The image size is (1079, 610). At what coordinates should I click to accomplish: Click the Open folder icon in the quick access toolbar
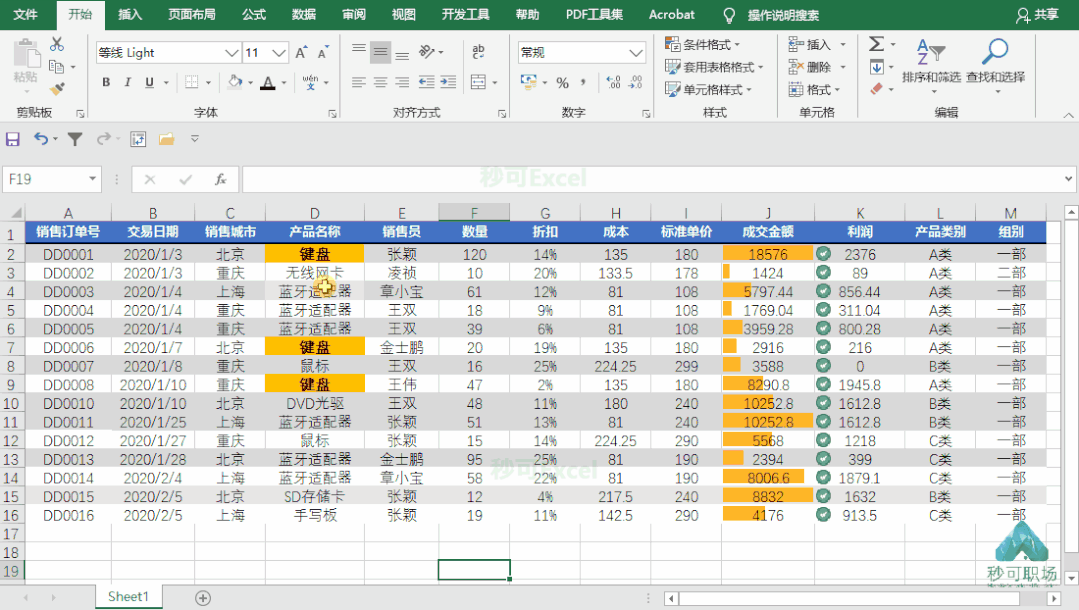point(166,139)
